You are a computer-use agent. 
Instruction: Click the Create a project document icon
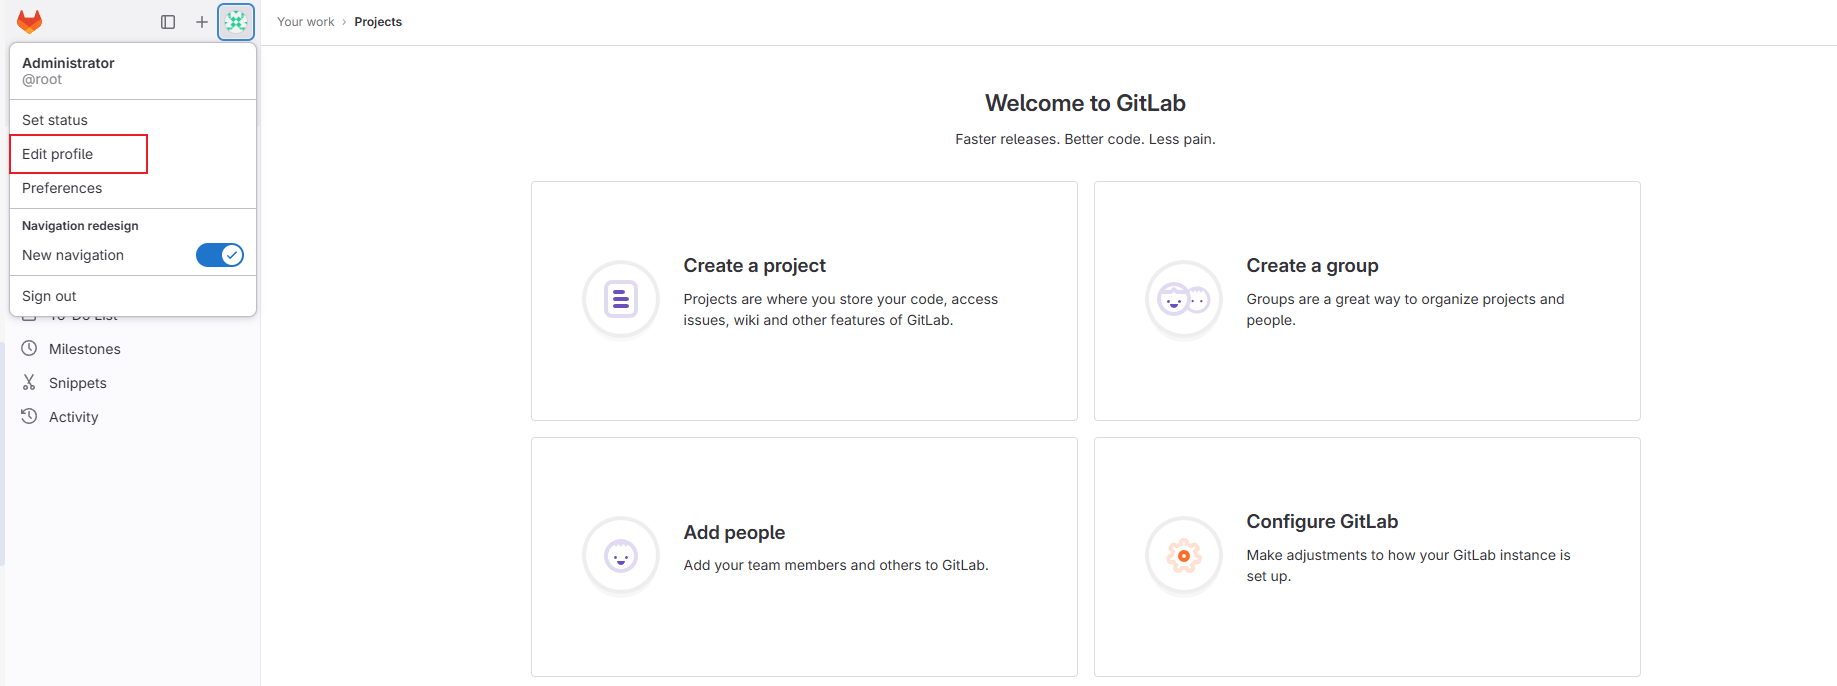pos(620,299)
